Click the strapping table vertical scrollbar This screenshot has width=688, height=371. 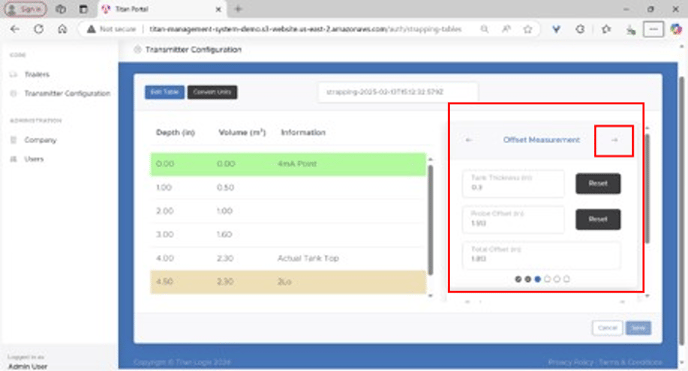click(430, 219)
